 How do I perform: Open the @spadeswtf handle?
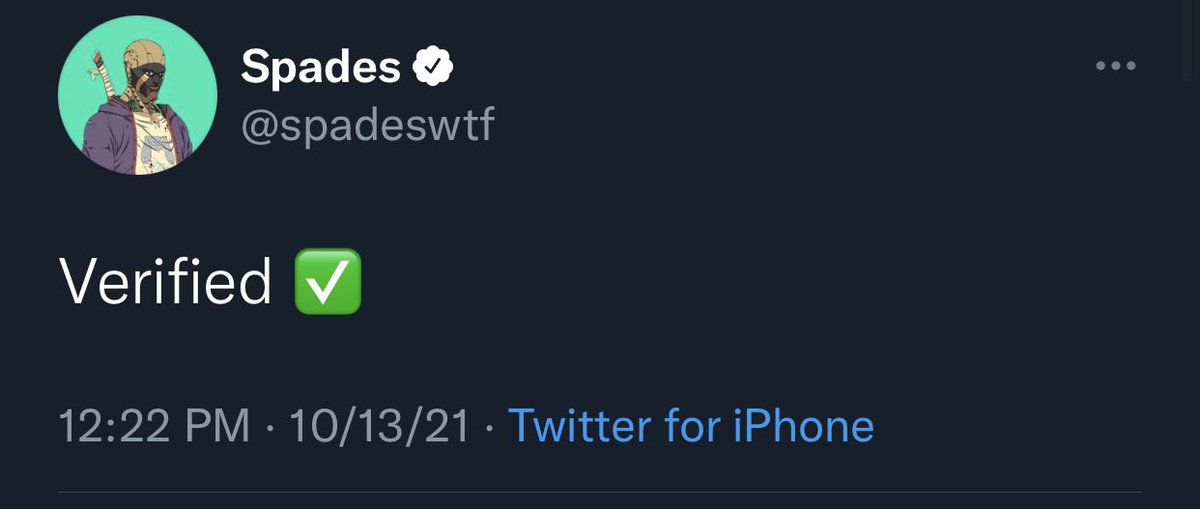[x=367, y=125]
